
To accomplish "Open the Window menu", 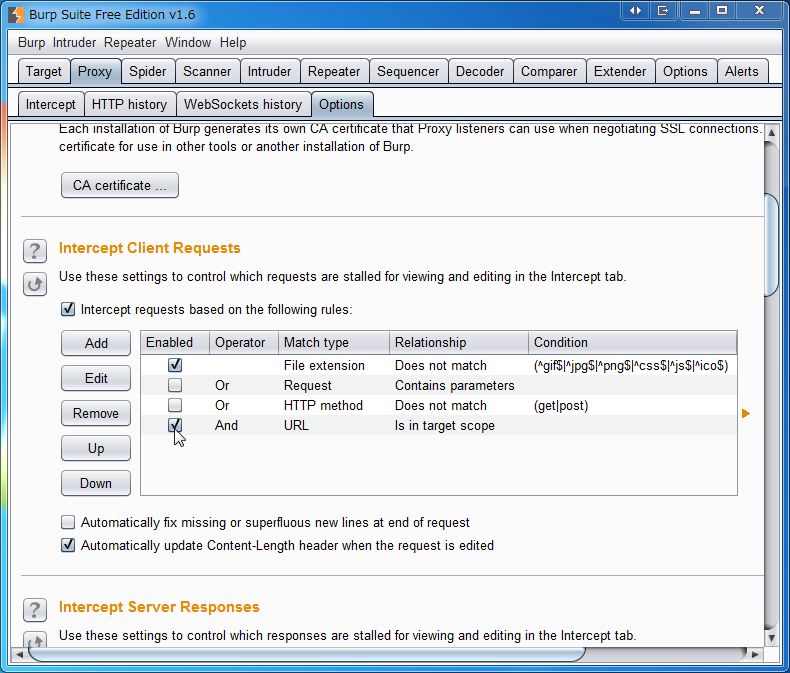I will [x=188, y=42].
